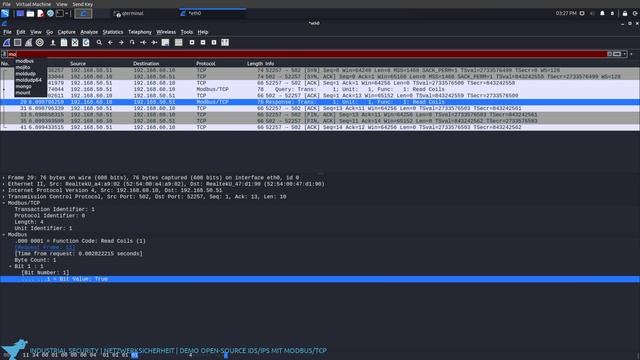Sort packets by Destination column

pyautogui.click(x=146, y=64)
